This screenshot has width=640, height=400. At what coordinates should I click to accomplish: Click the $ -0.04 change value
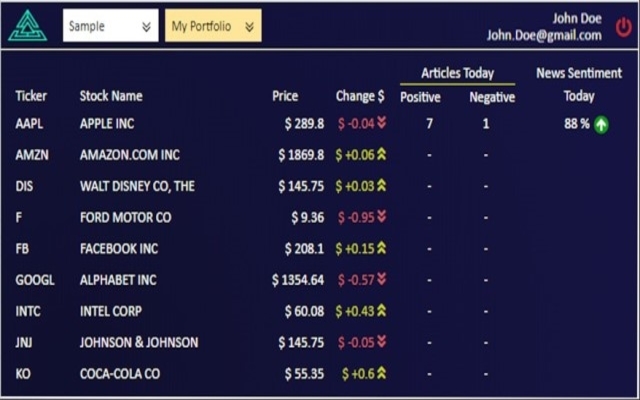click(x=356, y=123)
